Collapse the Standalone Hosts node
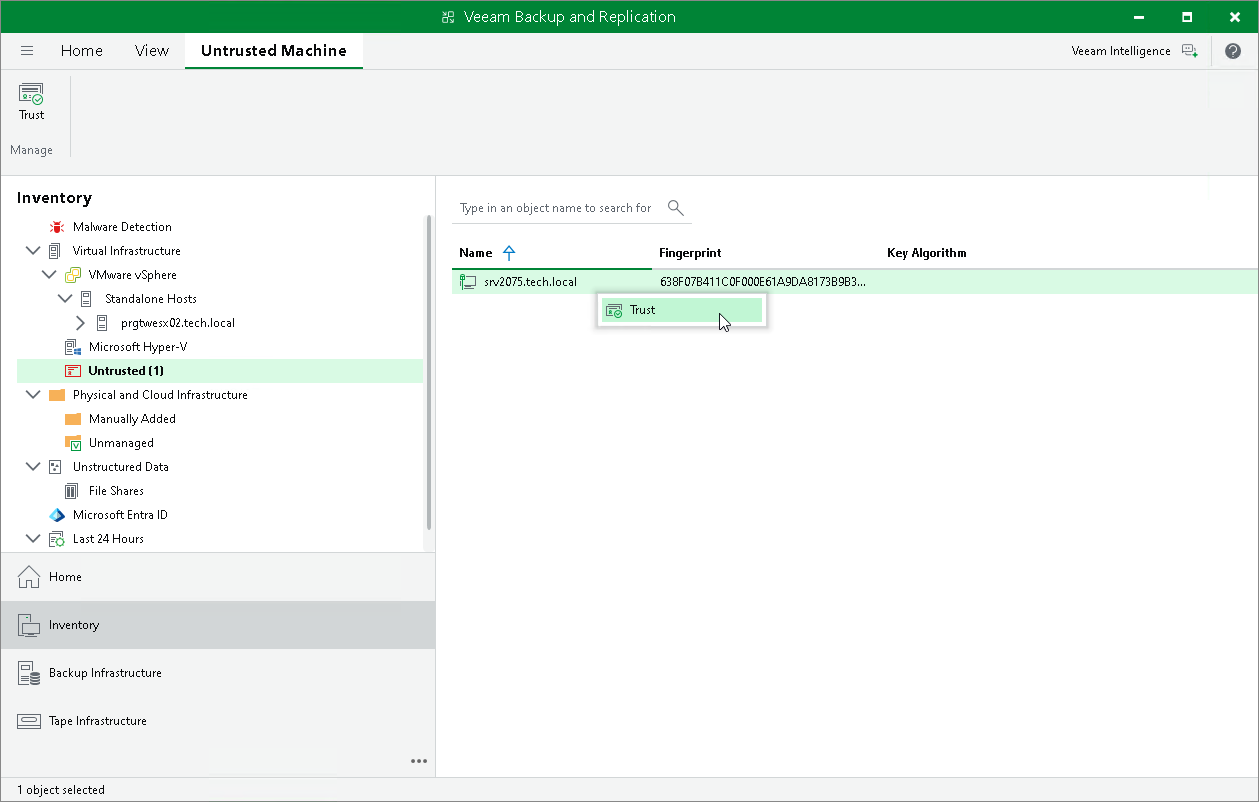 (65, 299)
